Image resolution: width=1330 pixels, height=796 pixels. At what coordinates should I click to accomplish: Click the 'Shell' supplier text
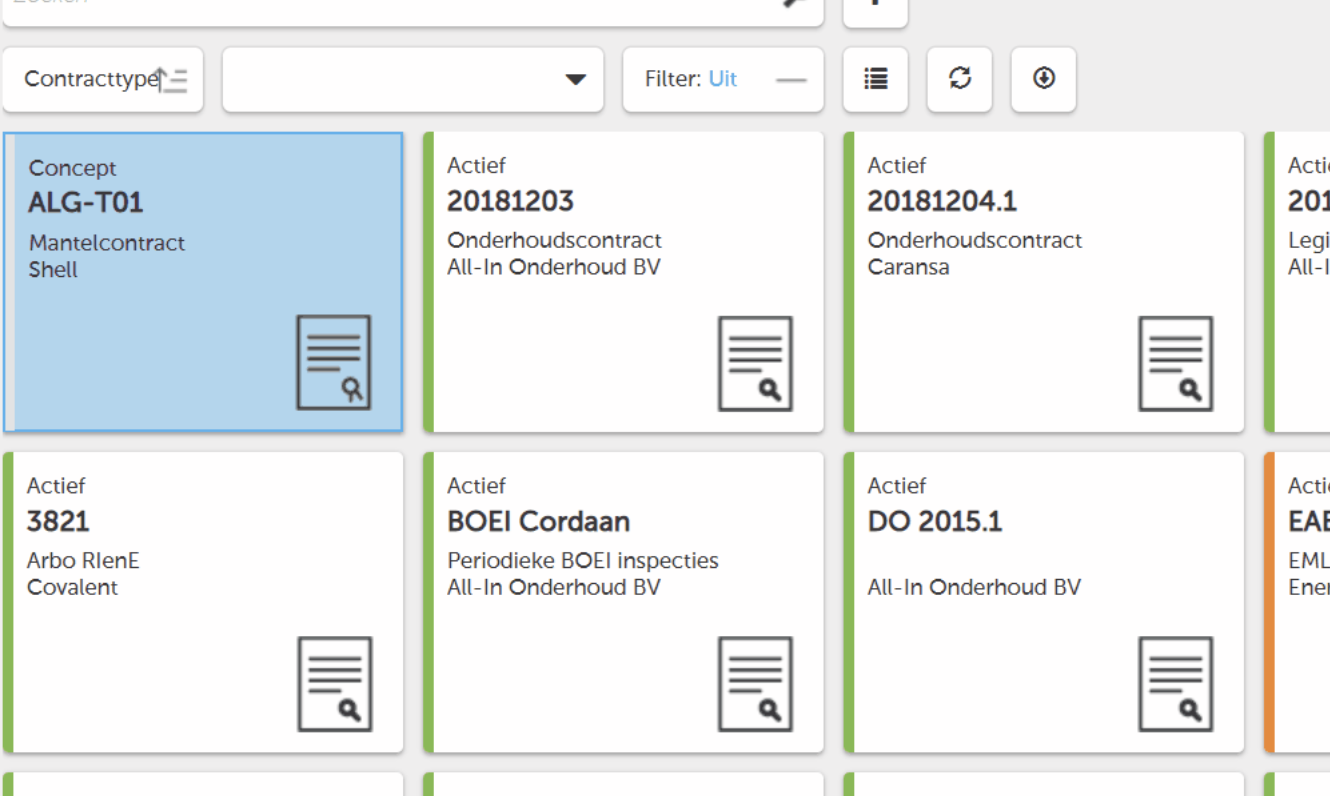point(53,269)
